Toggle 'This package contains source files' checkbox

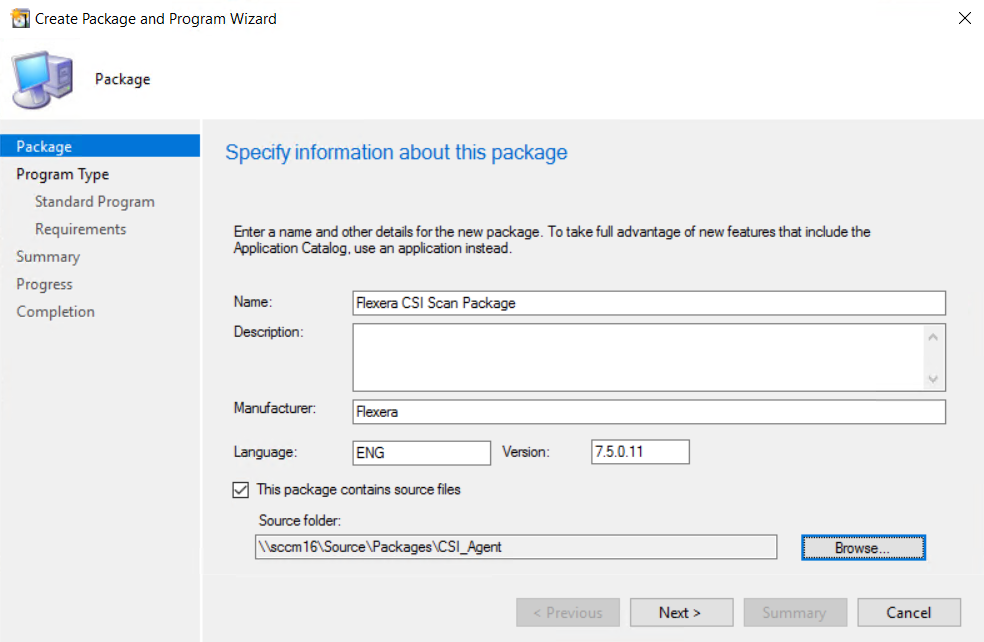pos(240,490)
